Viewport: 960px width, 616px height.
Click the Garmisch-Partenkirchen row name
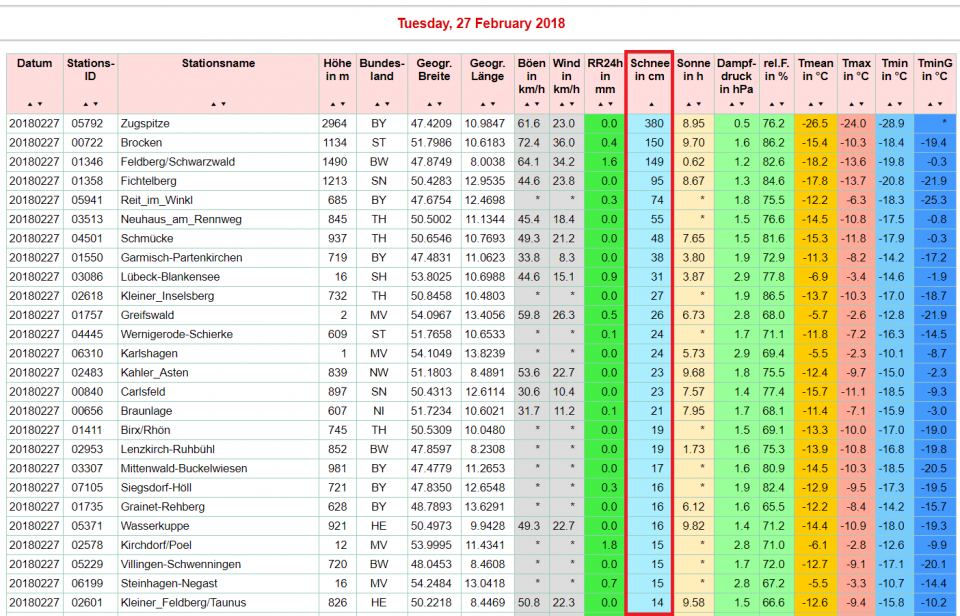(181, 257)
